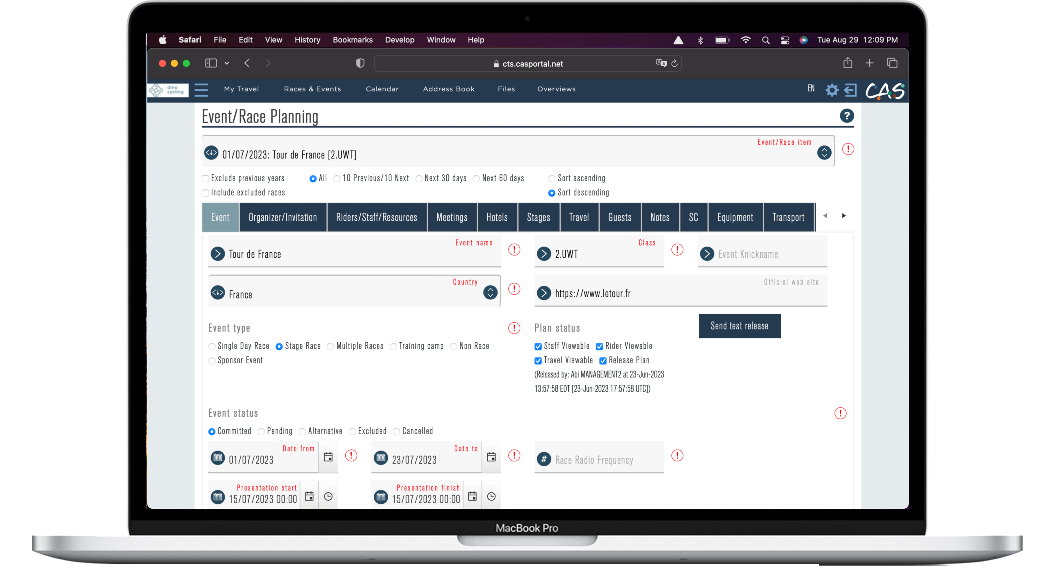This screenshot has height=577, width=1055.
Task: Select Single Day Race event type
Action: 212,346
